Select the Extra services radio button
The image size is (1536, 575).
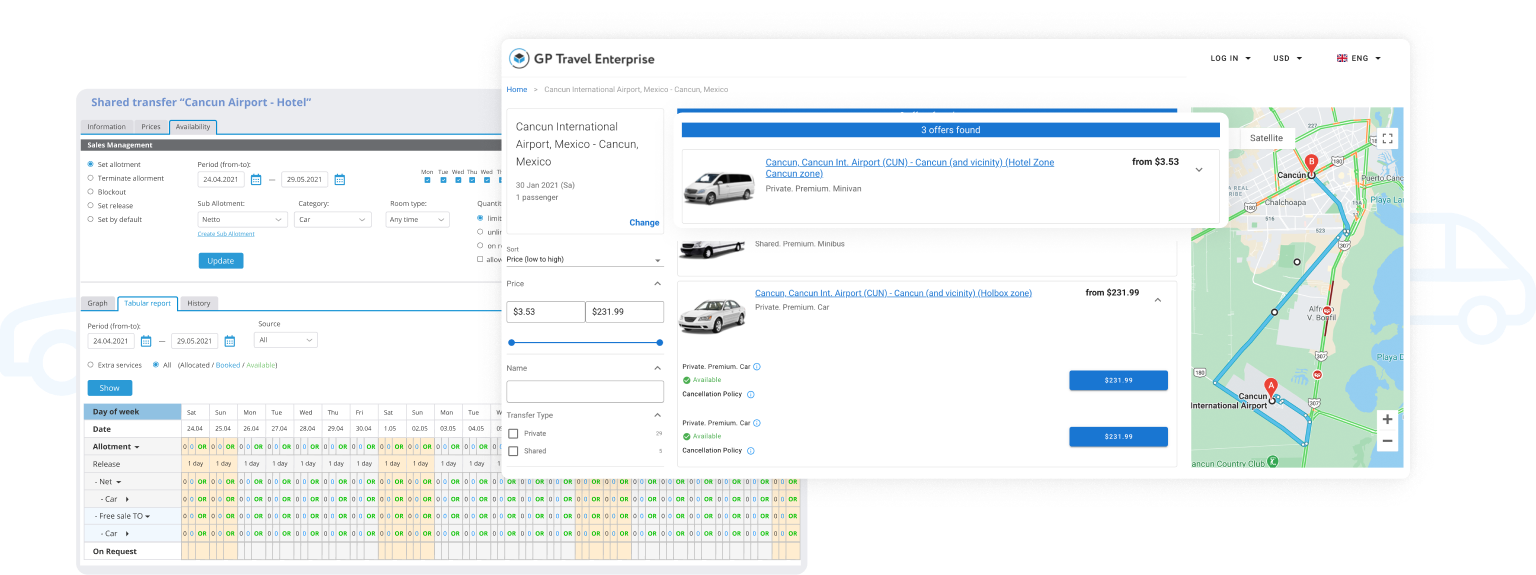point(91,365)
